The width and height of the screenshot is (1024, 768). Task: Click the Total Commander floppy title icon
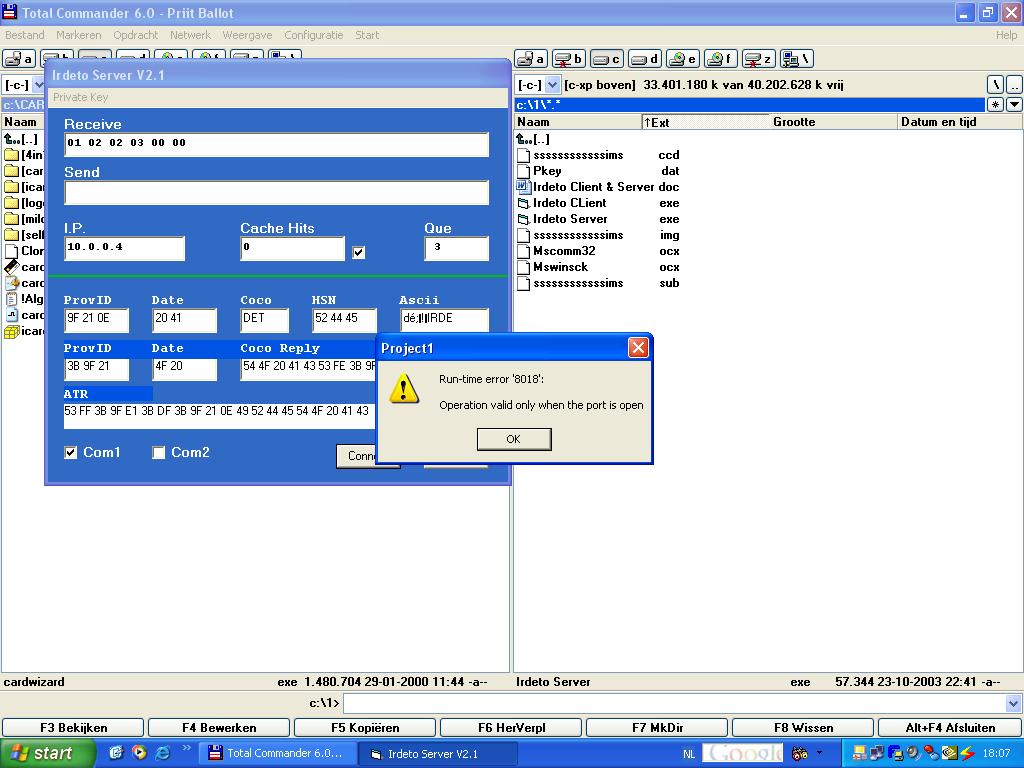point(10,12)
